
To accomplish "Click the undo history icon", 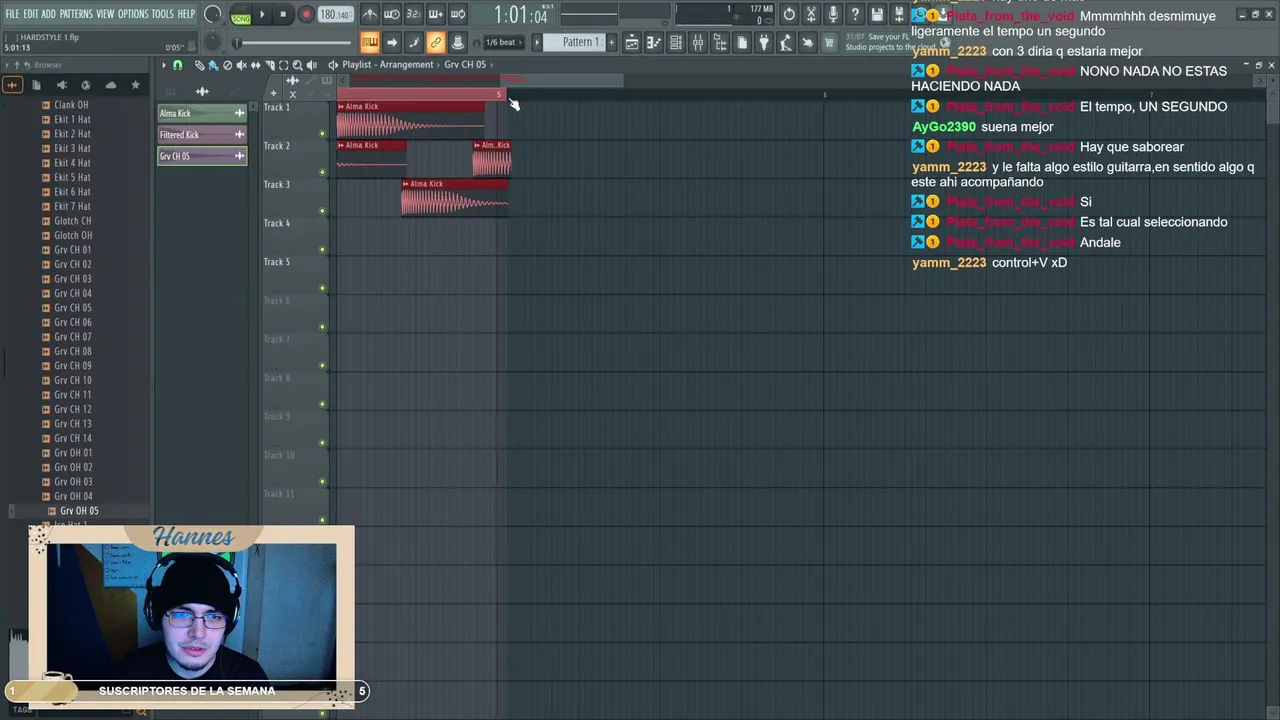I will [789, 14].
